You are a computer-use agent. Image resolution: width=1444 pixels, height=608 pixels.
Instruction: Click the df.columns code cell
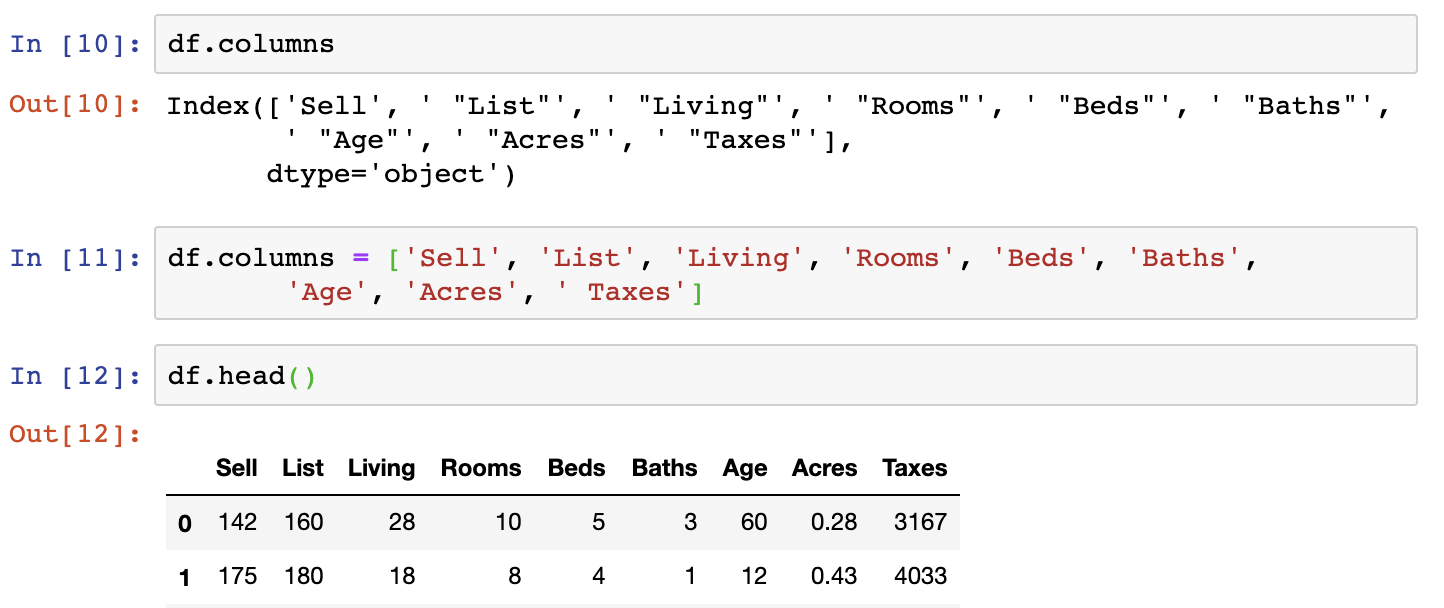tap(785, 44)
